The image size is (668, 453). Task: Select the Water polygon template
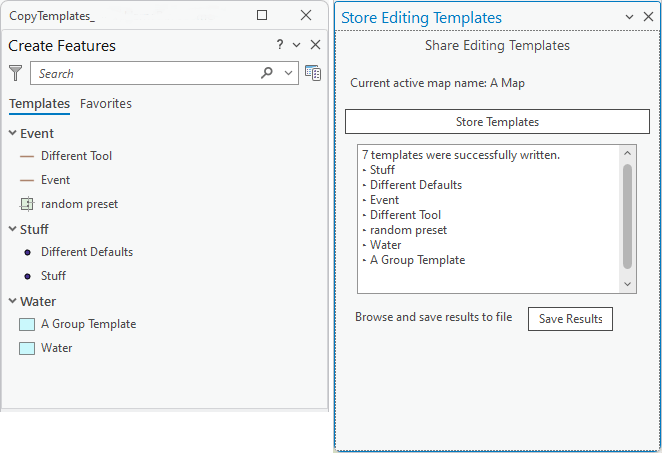tap(56, 348)
